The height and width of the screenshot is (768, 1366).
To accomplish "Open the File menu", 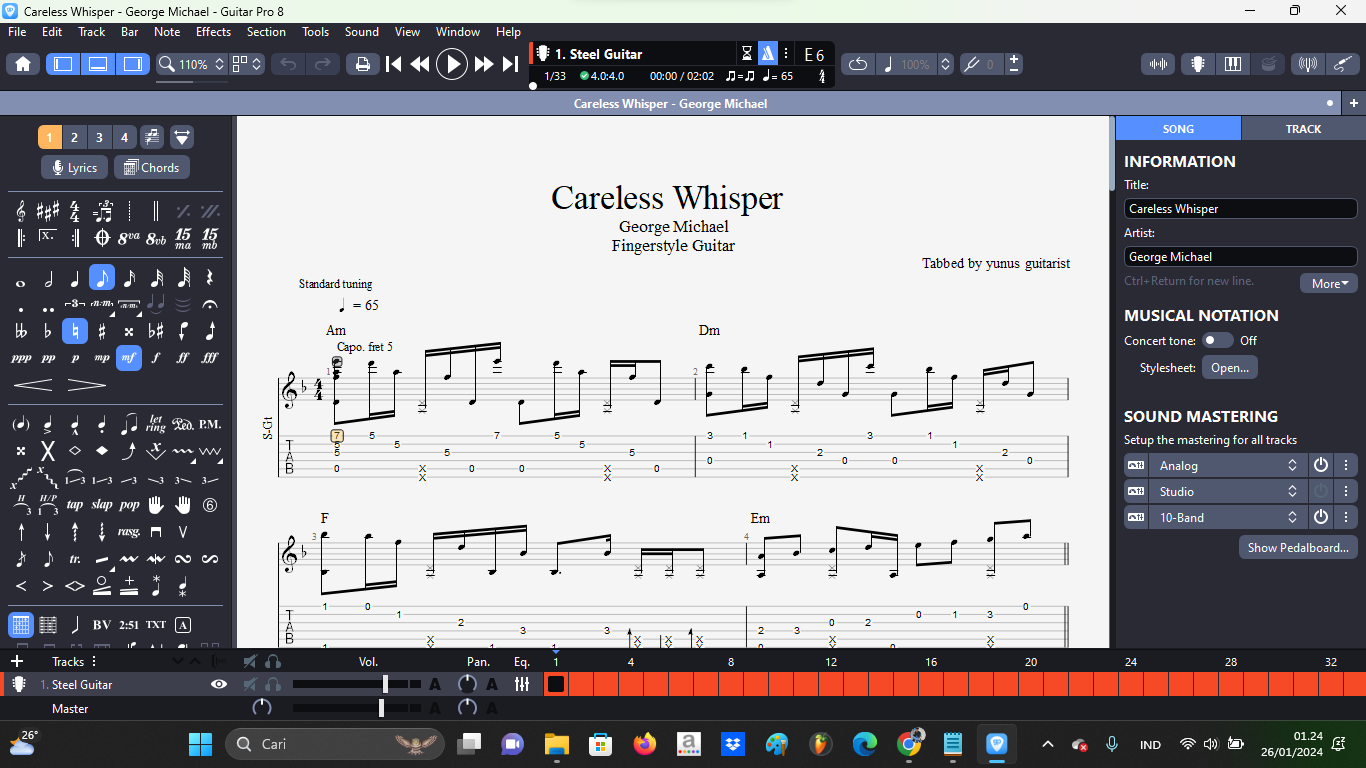I will [17, 32].
